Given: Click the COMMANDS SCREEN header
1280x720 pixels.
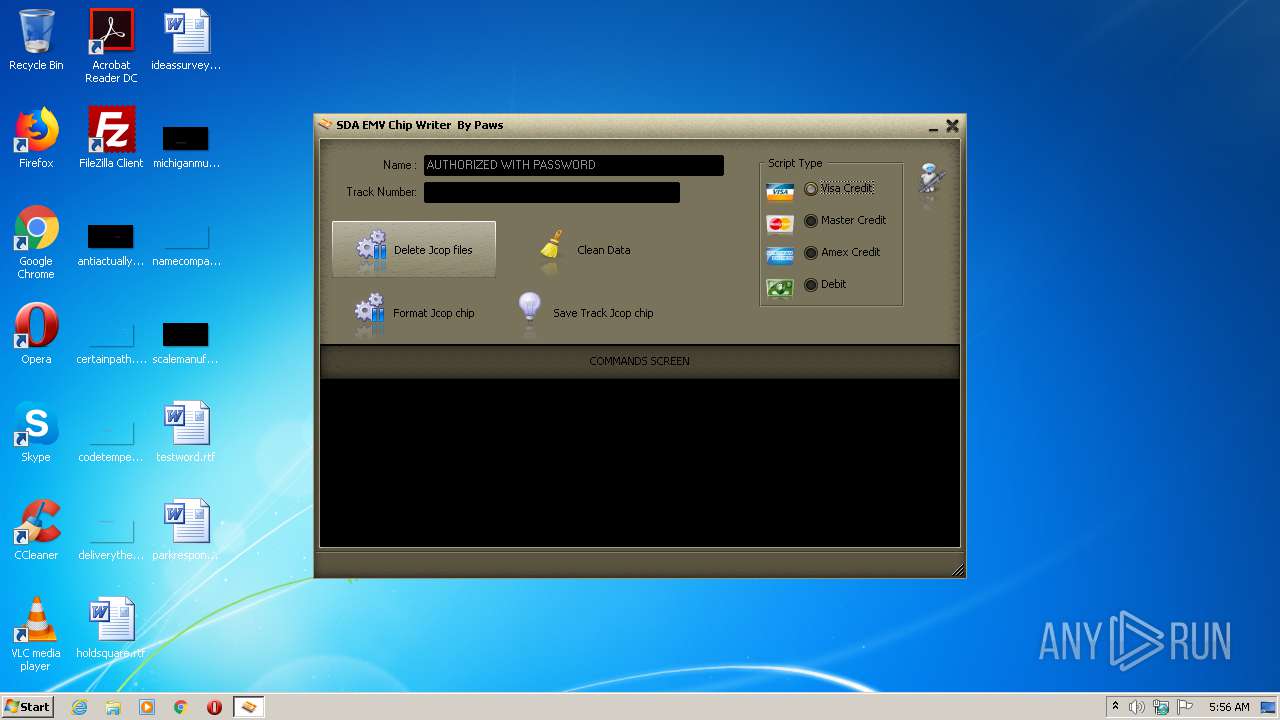Looking at the screenshot, I should coord(640,361).
